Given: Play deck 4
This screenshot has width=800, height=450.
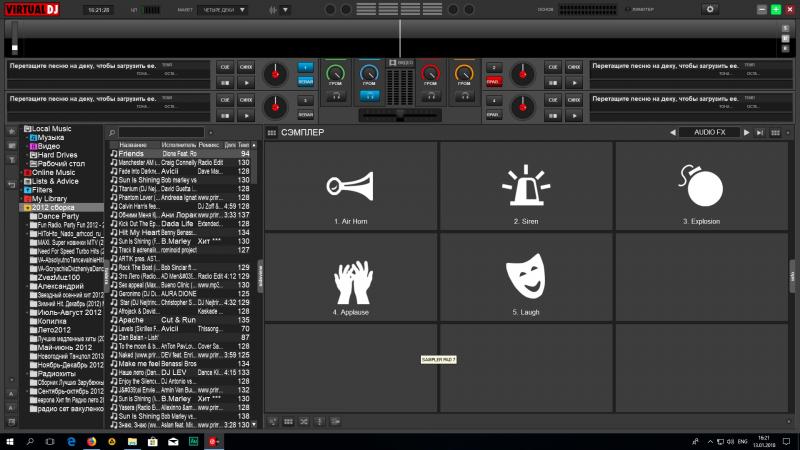Looking at the screenshot, I should pyautogui.click(x=574, y=116).
